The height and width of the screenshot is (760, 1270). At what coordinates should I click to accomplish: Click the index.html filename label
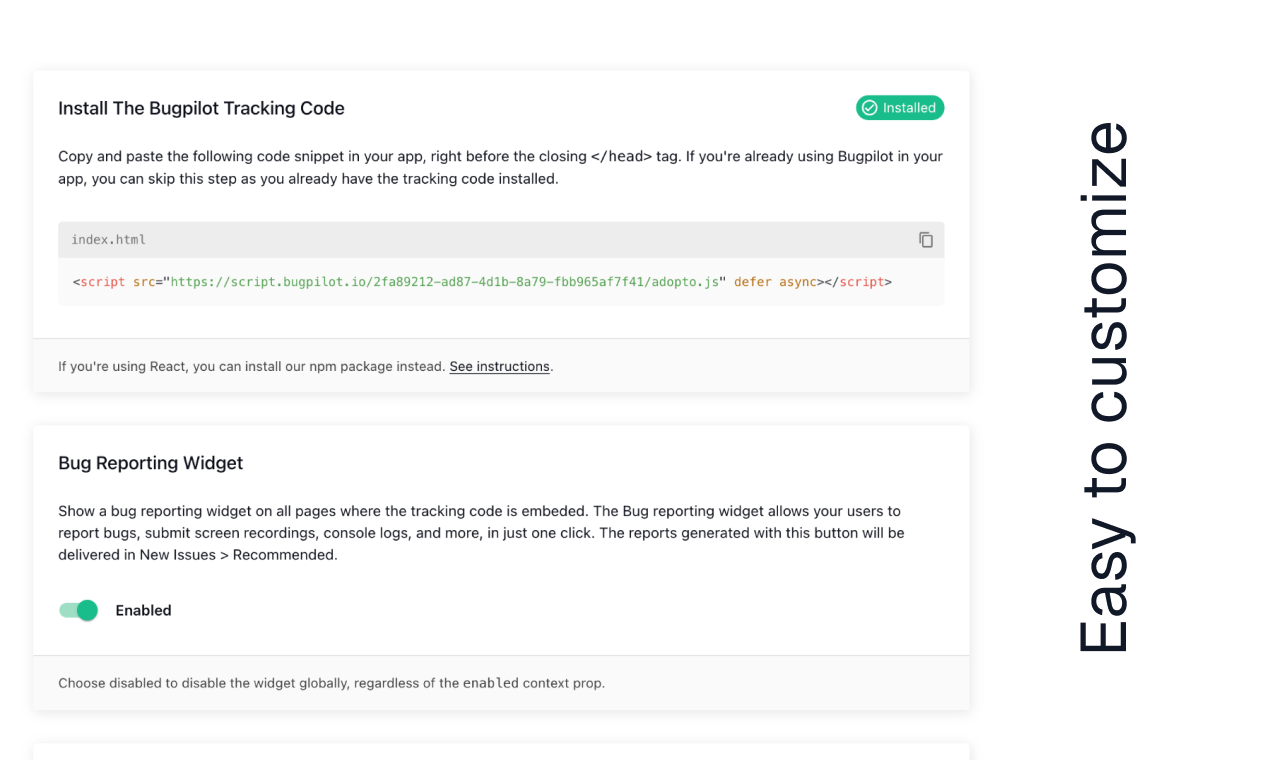(x=108, y=240)
